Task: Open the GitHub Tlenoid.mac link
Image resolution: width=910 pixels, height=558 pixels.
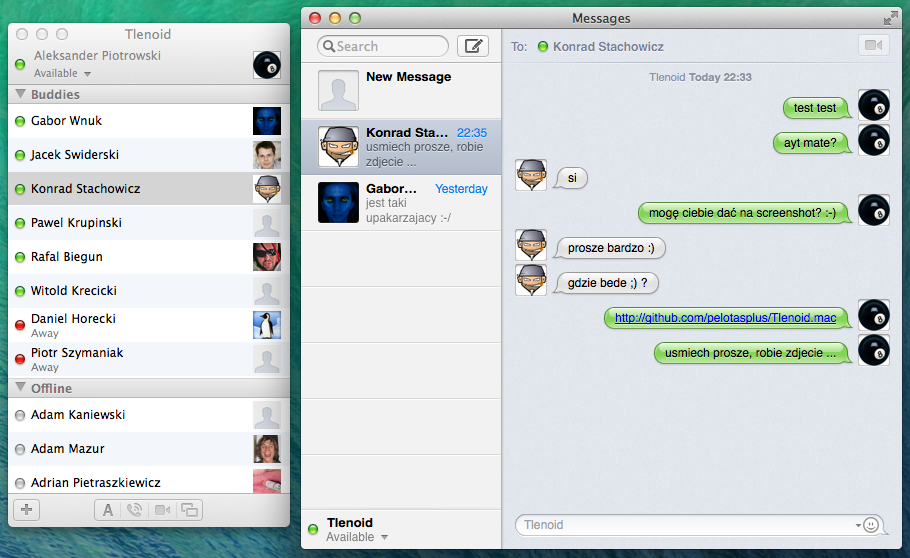Action: pos(725,318)
